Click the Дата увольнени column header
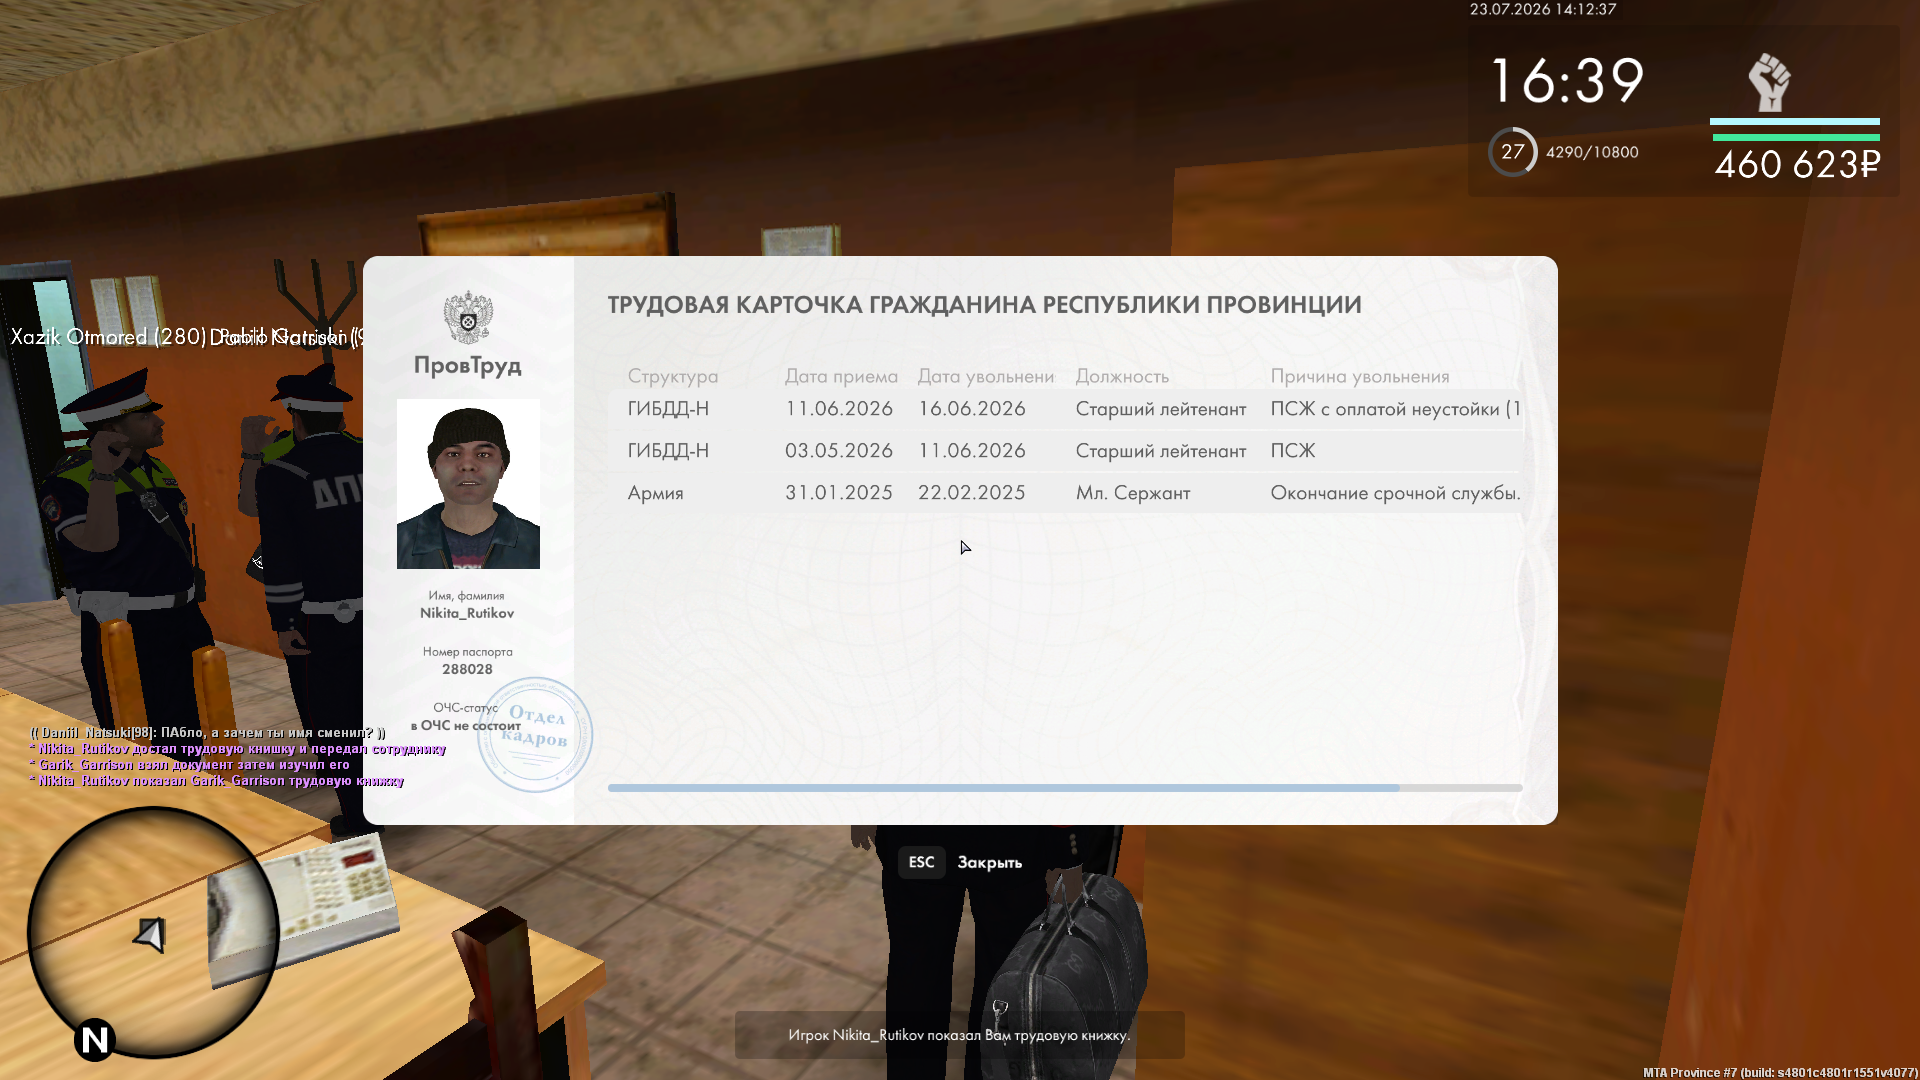The image size is (1920, 1080). [986, 376]
